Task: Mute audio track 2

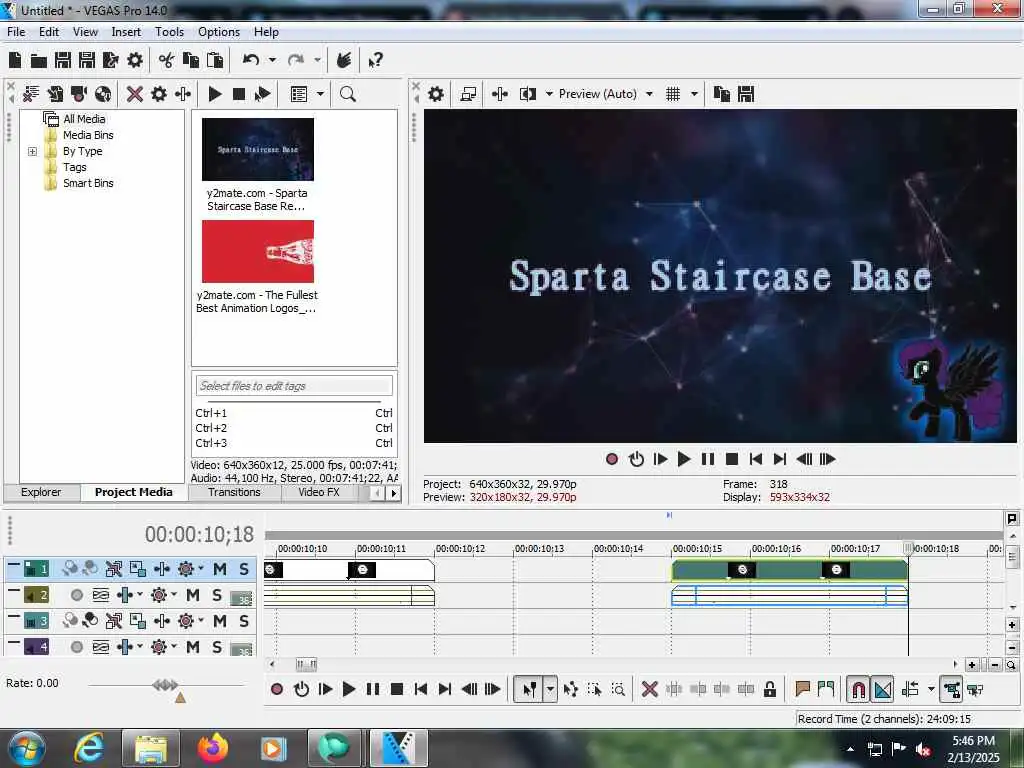Action: pos(193,595)
